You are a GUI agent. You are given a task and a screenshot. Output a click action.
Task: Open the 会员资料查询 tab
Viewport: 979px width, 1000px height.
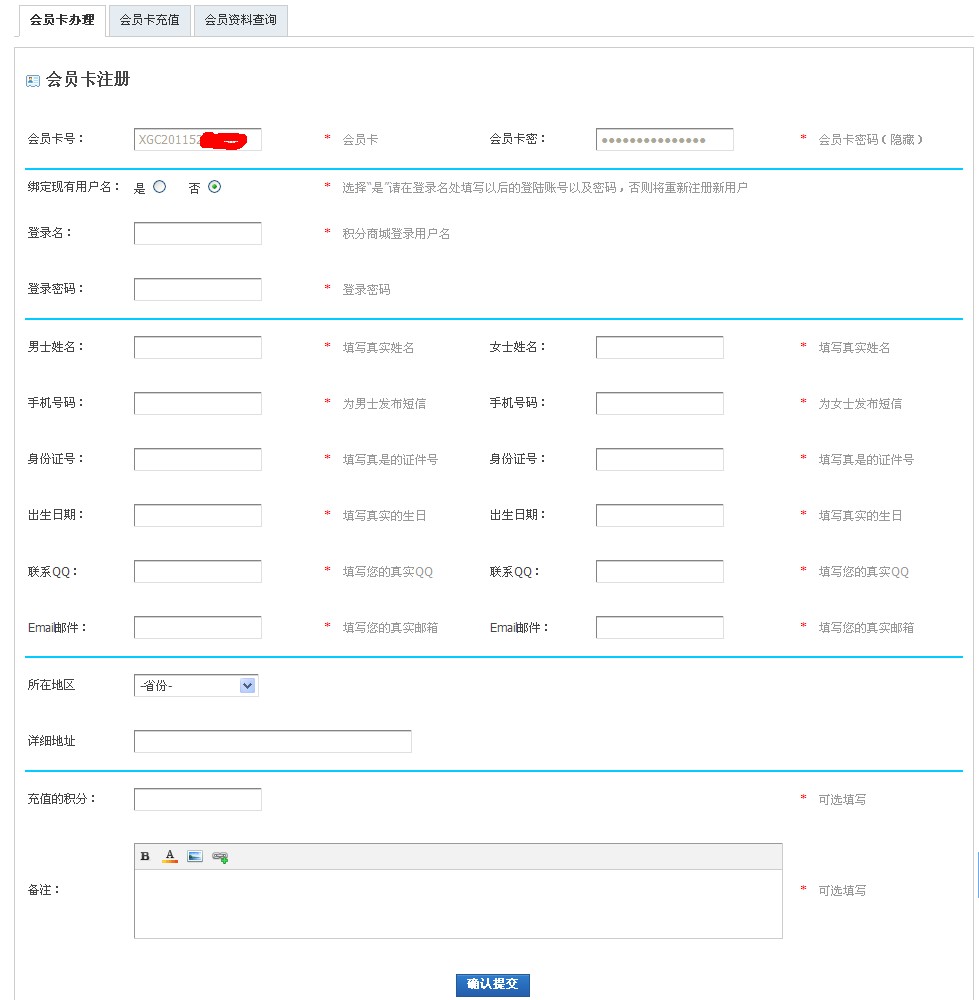pyautogui.click(x=241, y=20)
